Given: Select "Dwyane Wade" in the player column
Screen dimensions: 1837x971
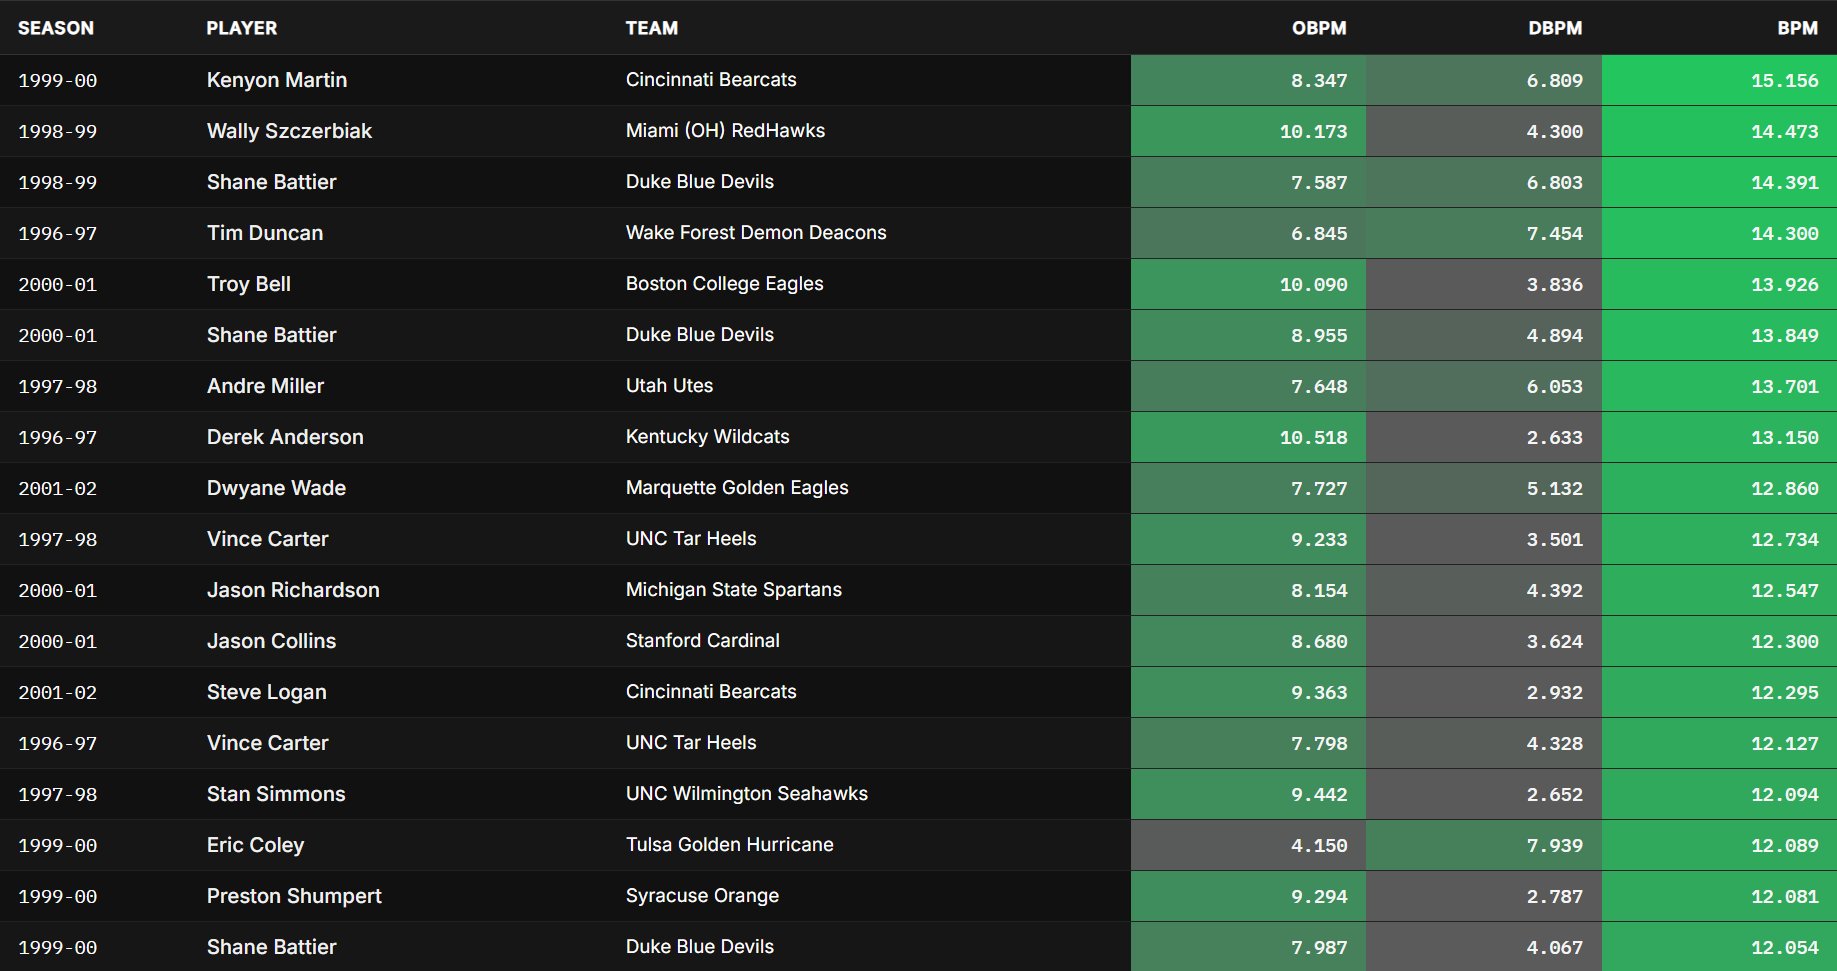Looking at the screenshot, I should point(276,488).
